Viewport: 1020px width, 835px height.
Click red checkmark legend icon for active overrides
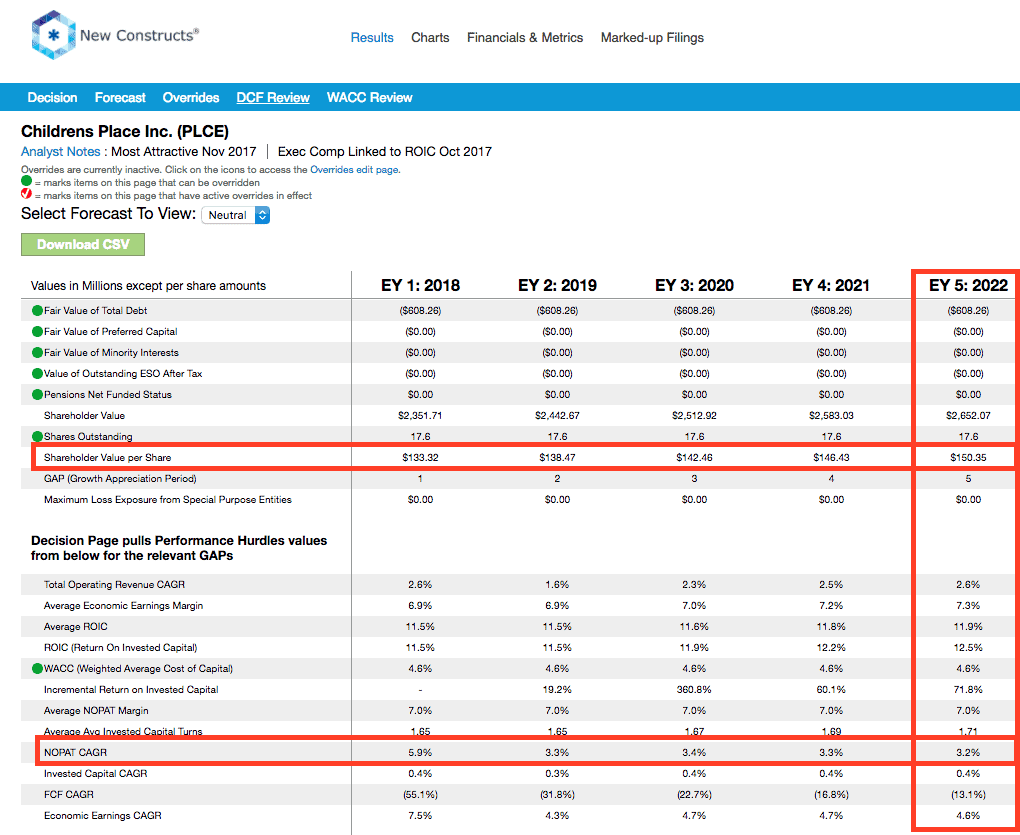(x=26, y=194)
